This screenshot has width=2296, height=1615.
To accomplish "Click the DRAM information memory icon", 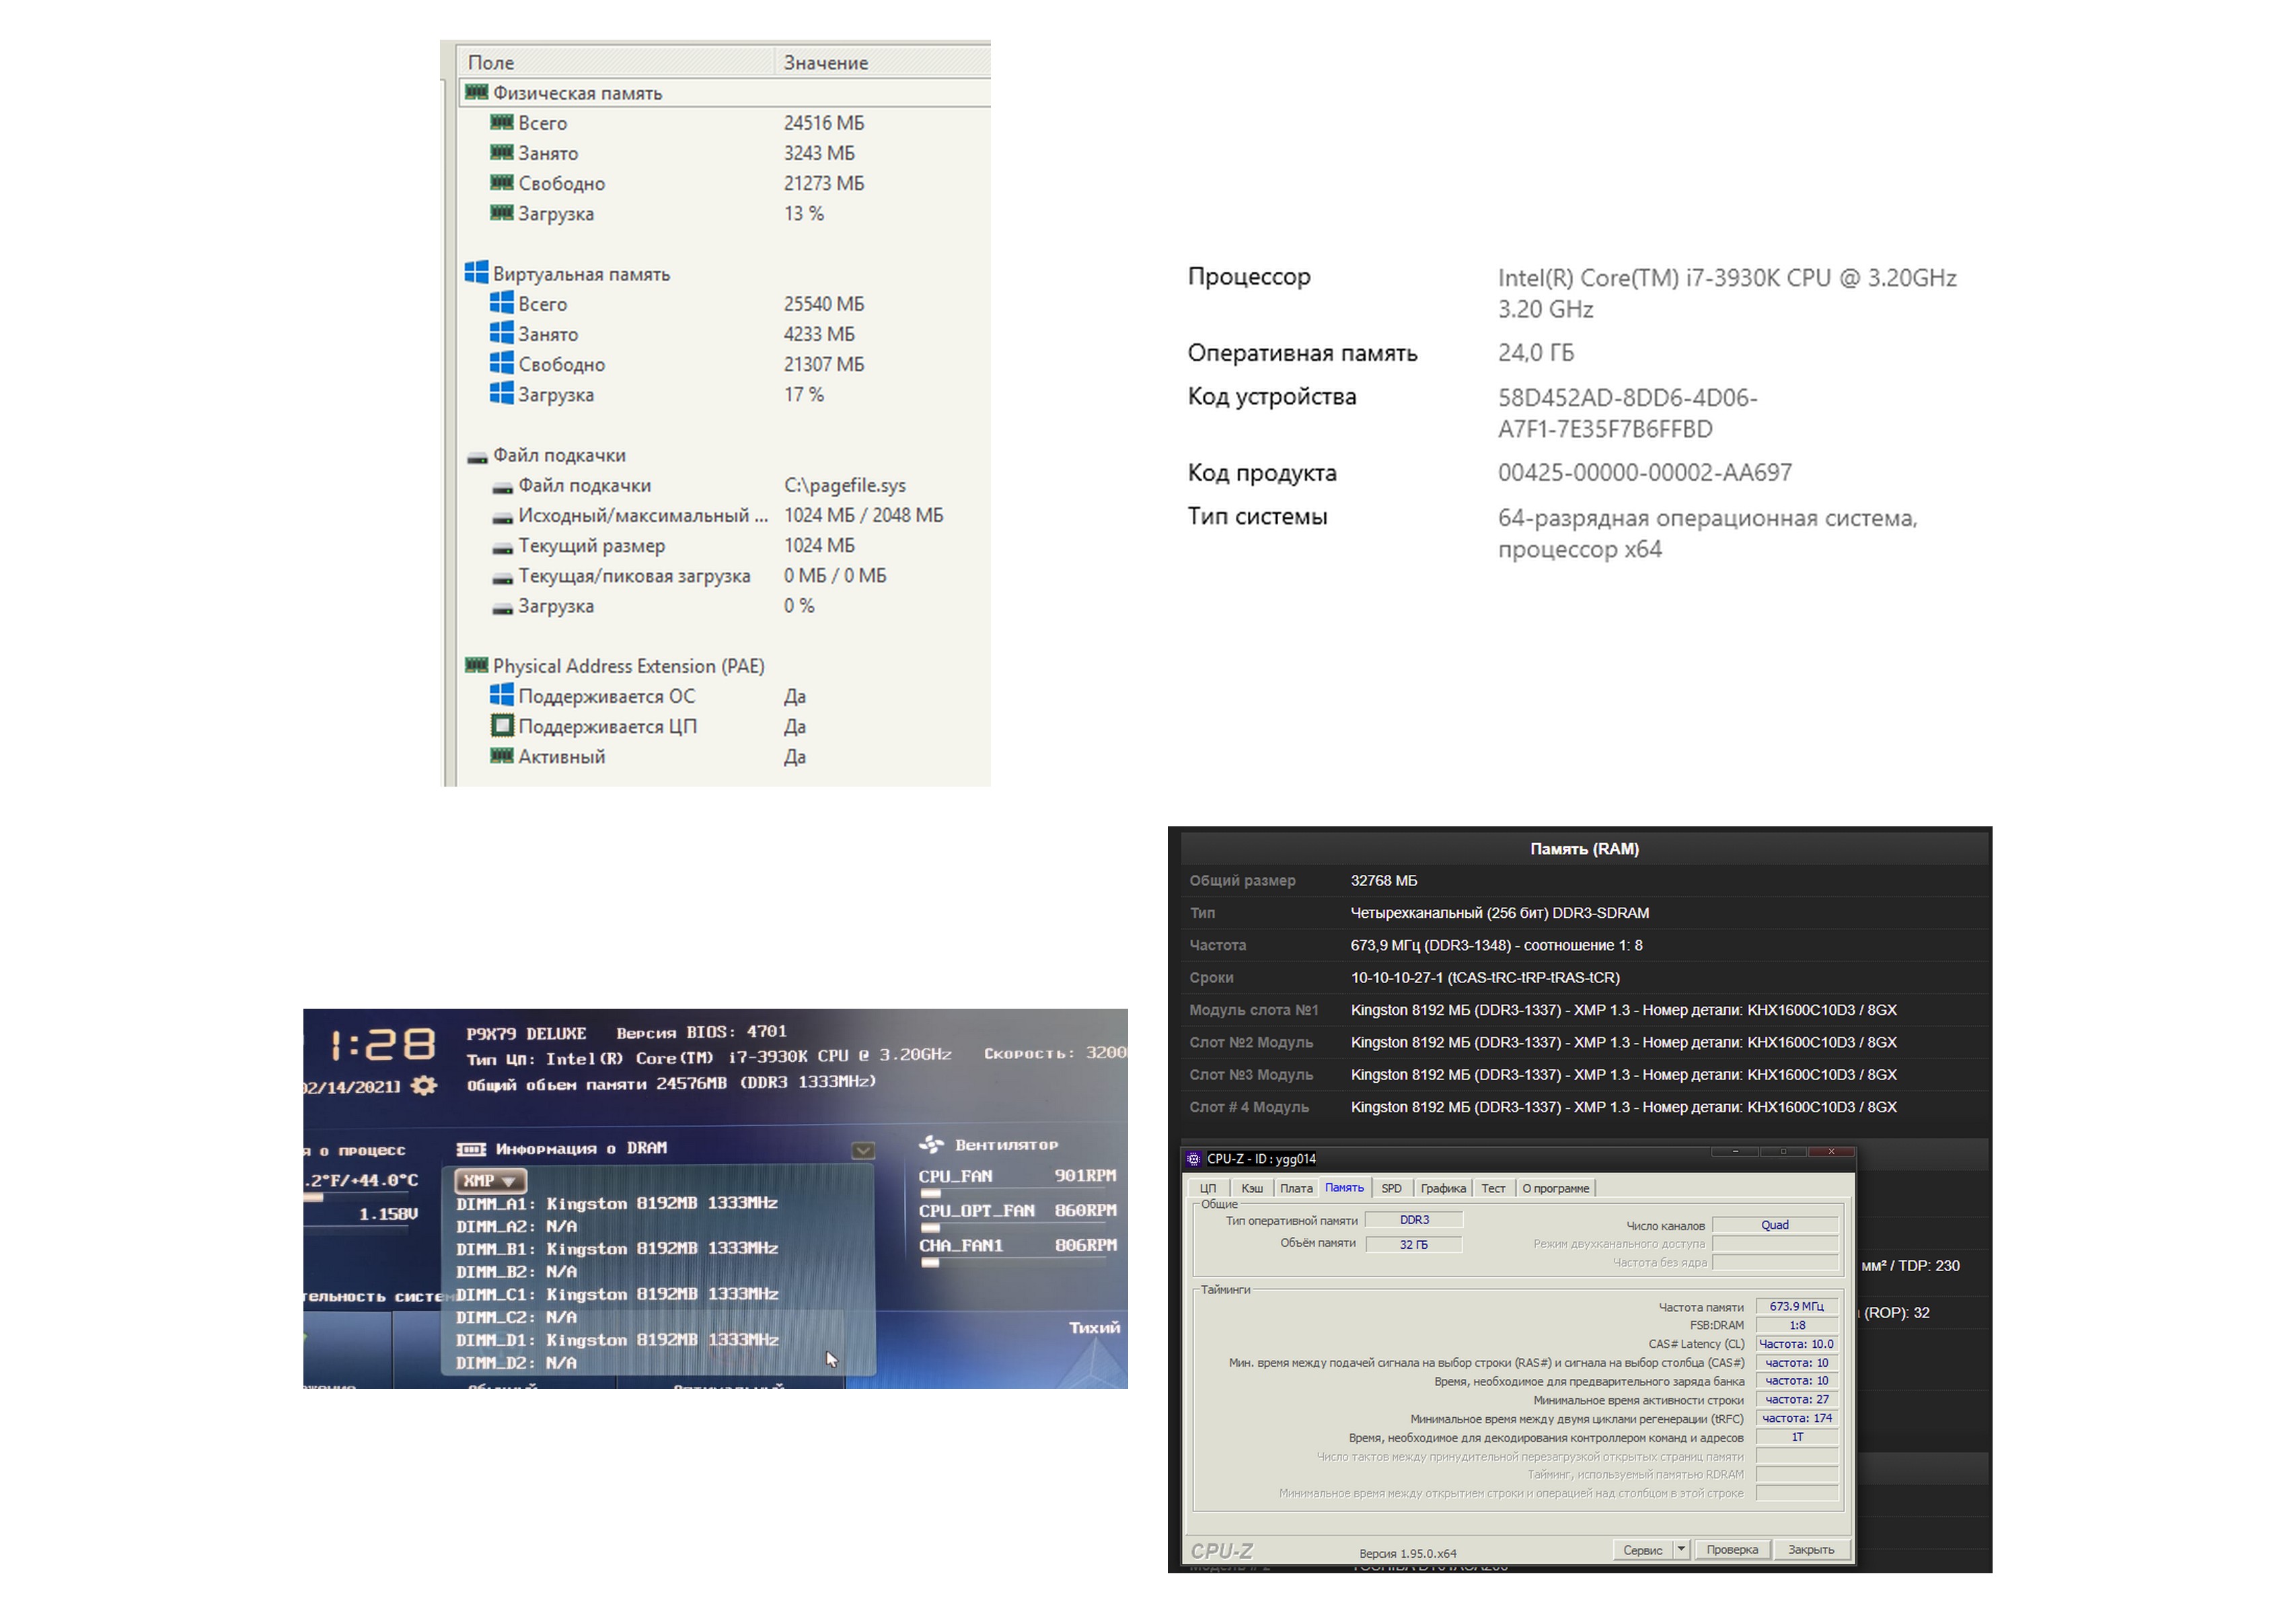I will click(471, 1148).
